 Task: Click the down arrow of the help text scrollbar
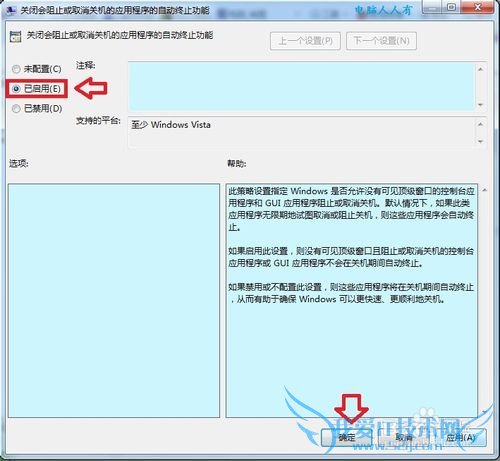[485, 412]
